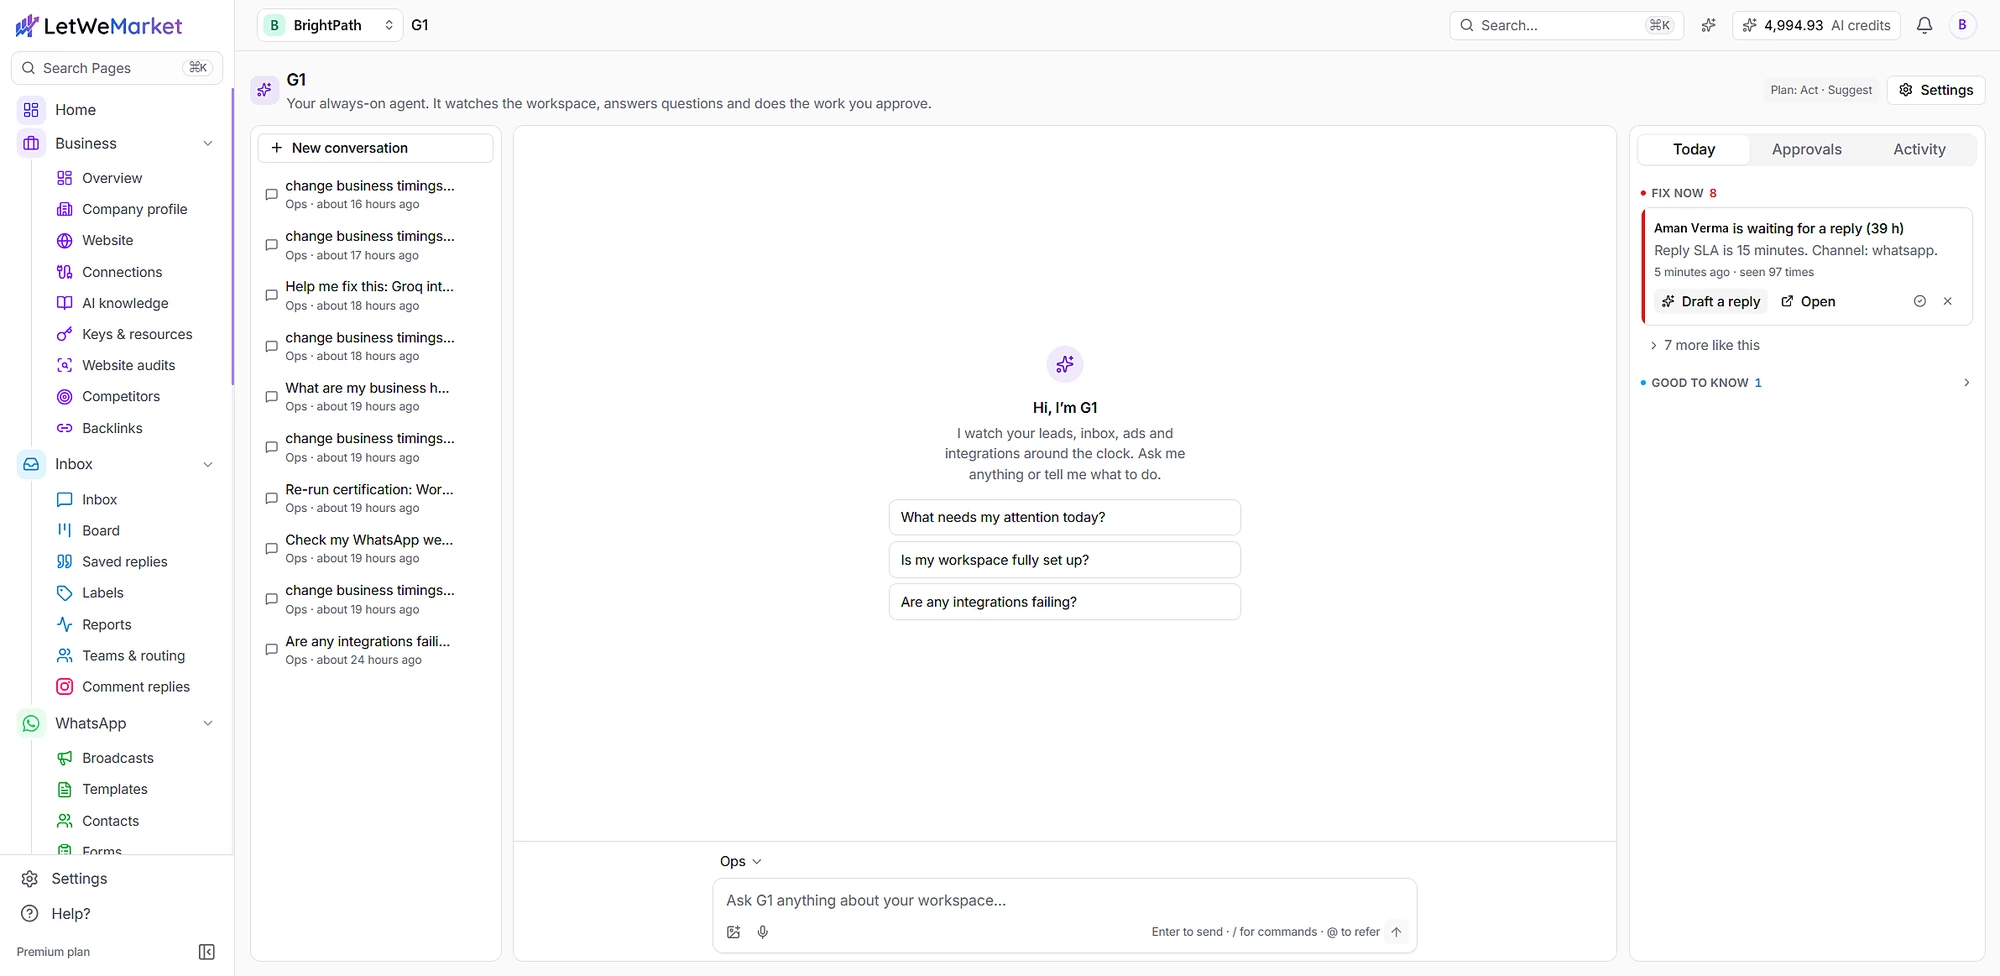Expand the Good to Know section
This screenshot has width=2000, height=976.
pyautogui.click(x=1806, y=382)
